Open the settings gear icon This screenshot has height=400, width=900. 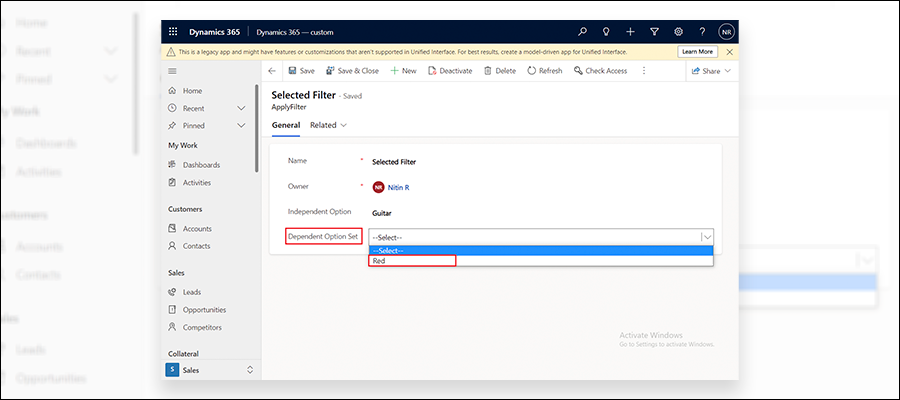click(678, 32)
